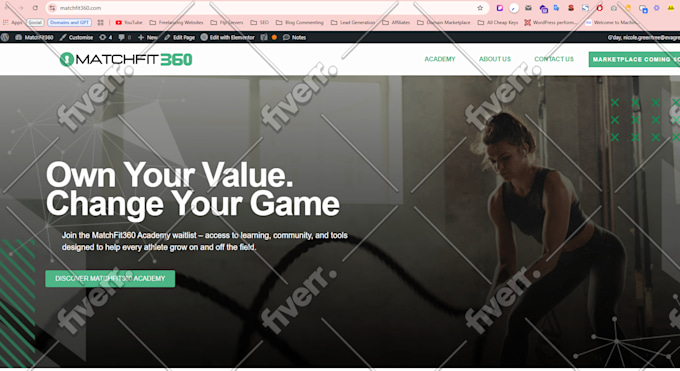Click the mail envelope extension icon
Image resolution: width=680 pixels, height=371 pixels.
click(x=528, y=8)
